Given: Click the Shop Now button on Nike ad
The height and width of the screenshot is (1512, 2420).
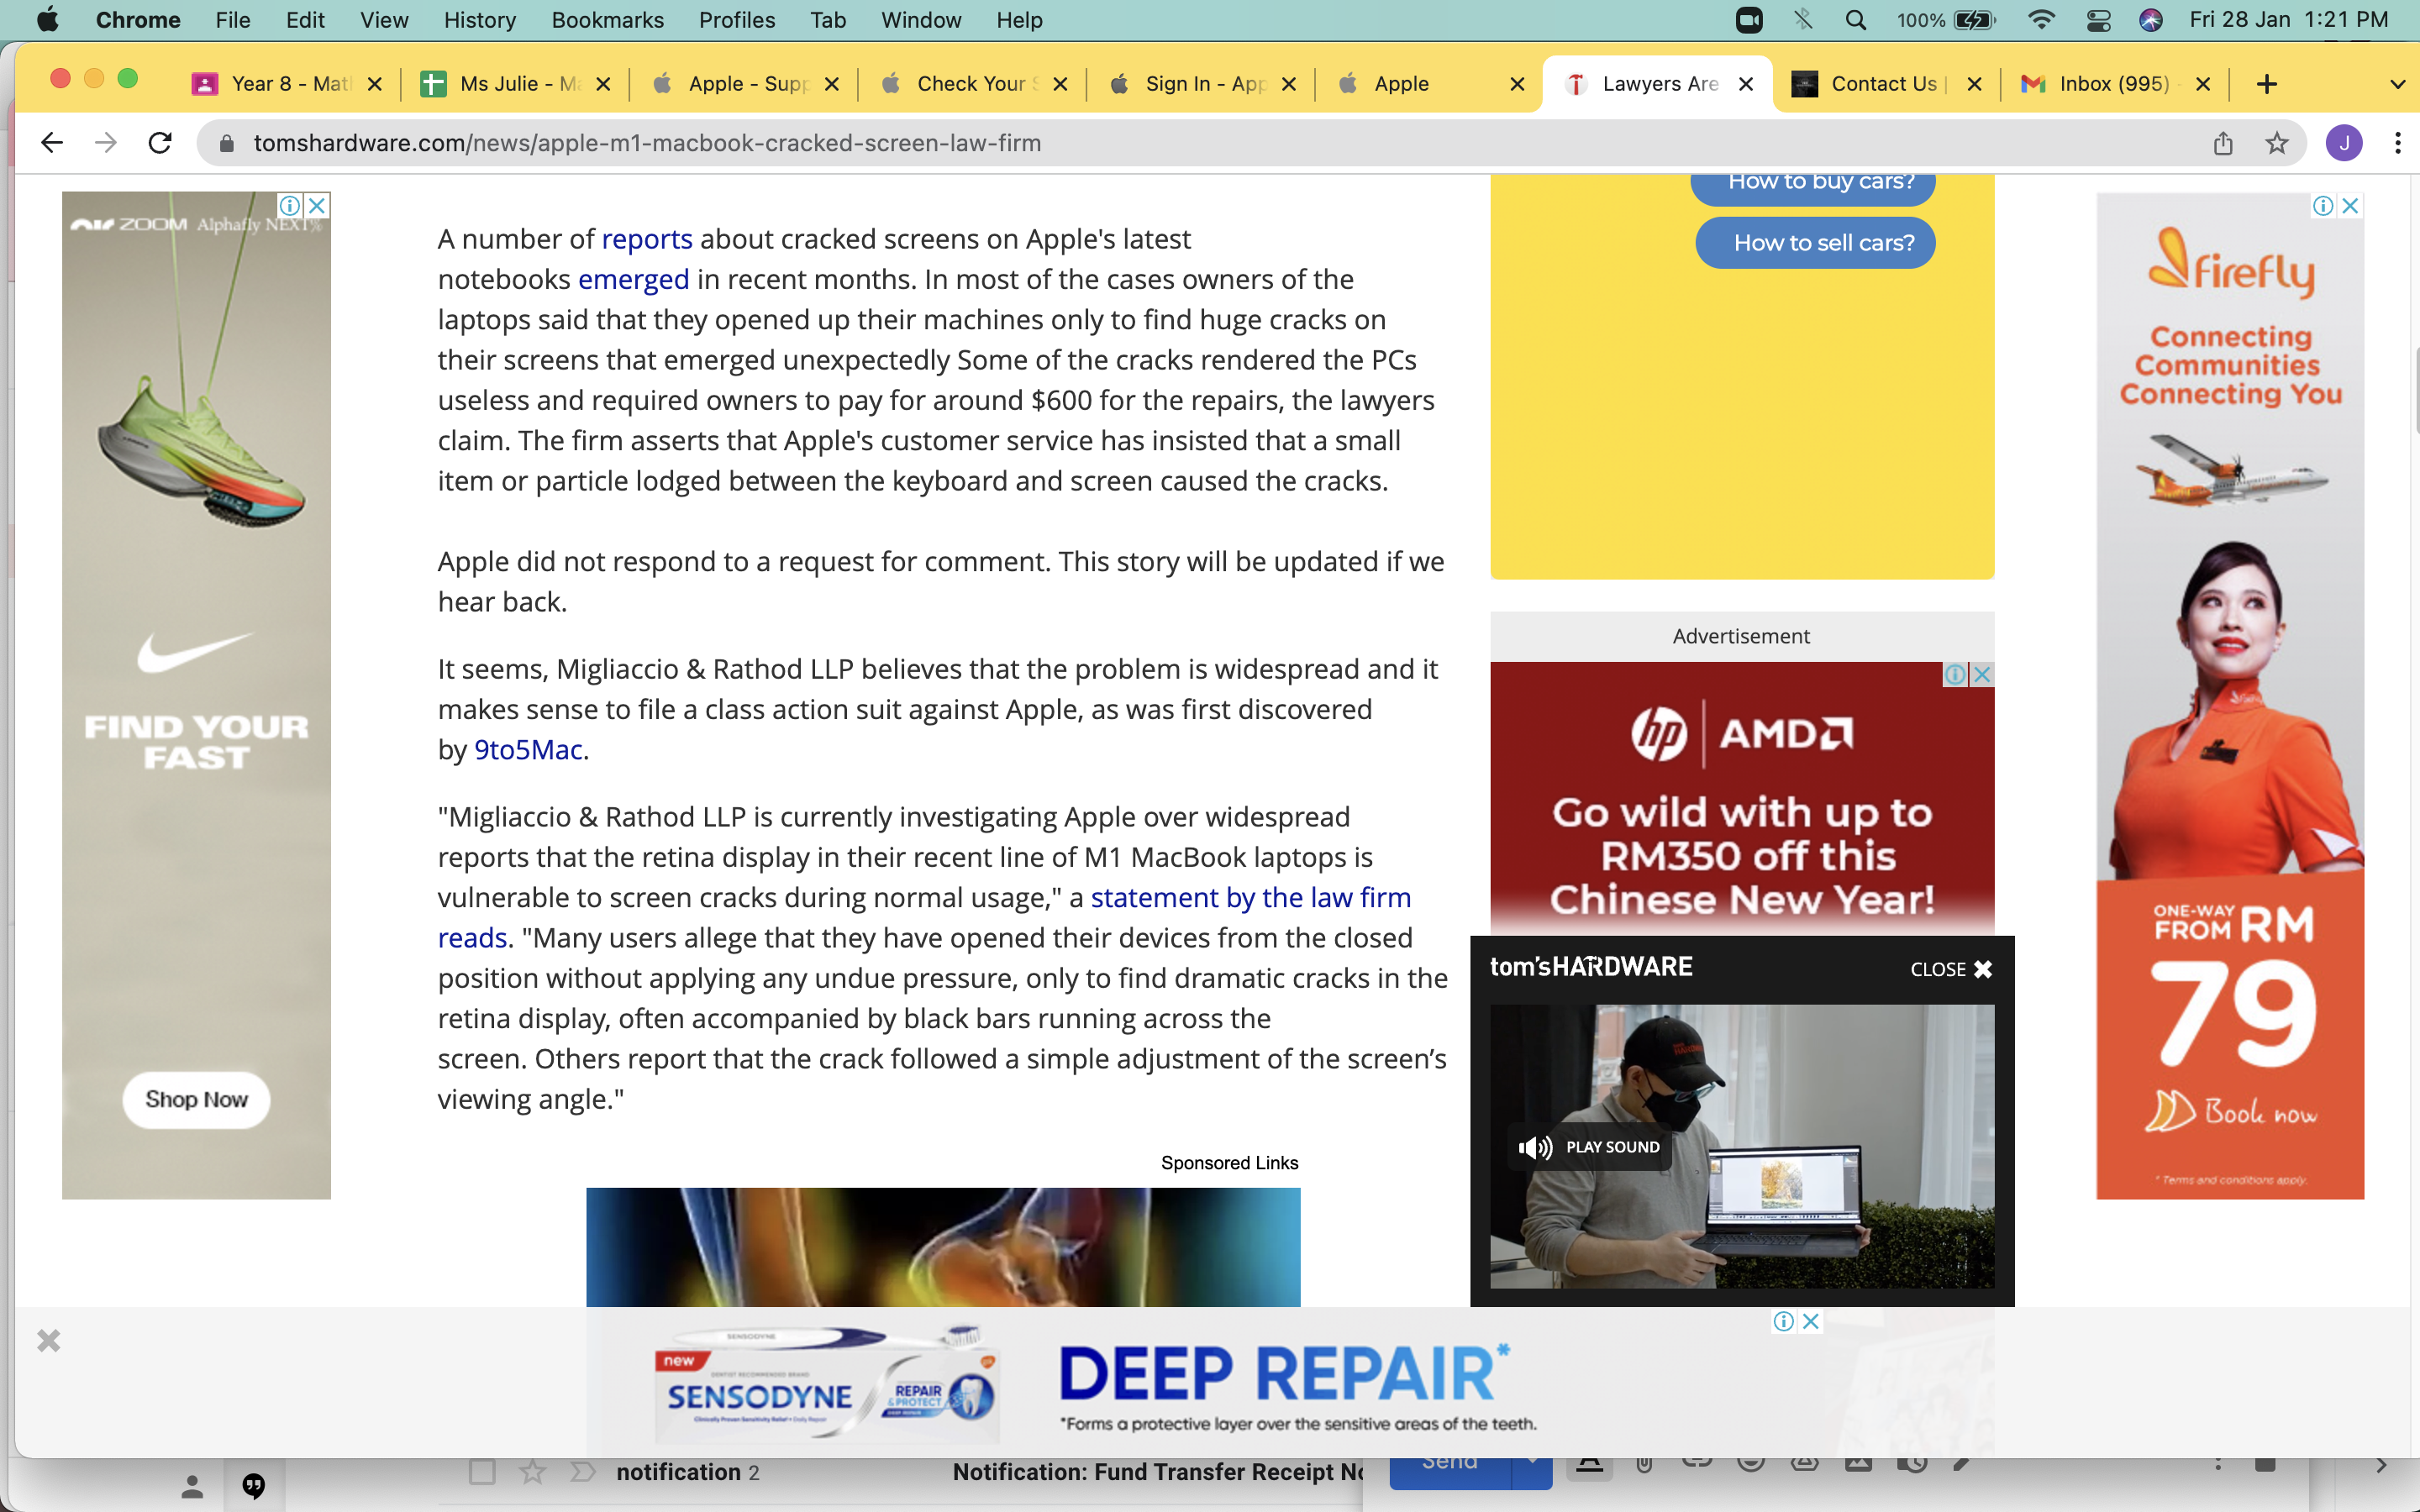Looking at the screenshot, I should tap(196, 1099).
